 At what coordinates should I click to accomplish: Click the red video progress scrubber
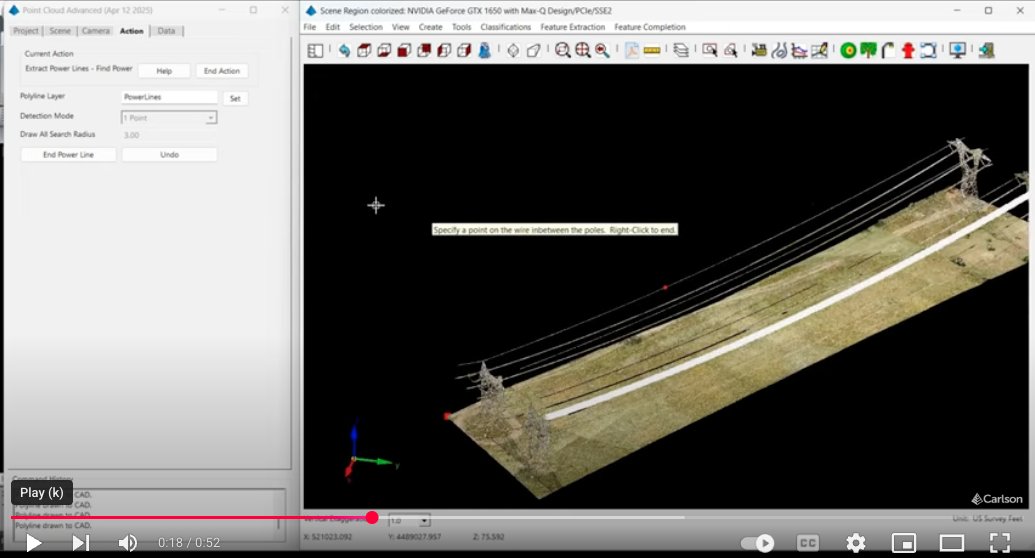[x=372, y=518]
